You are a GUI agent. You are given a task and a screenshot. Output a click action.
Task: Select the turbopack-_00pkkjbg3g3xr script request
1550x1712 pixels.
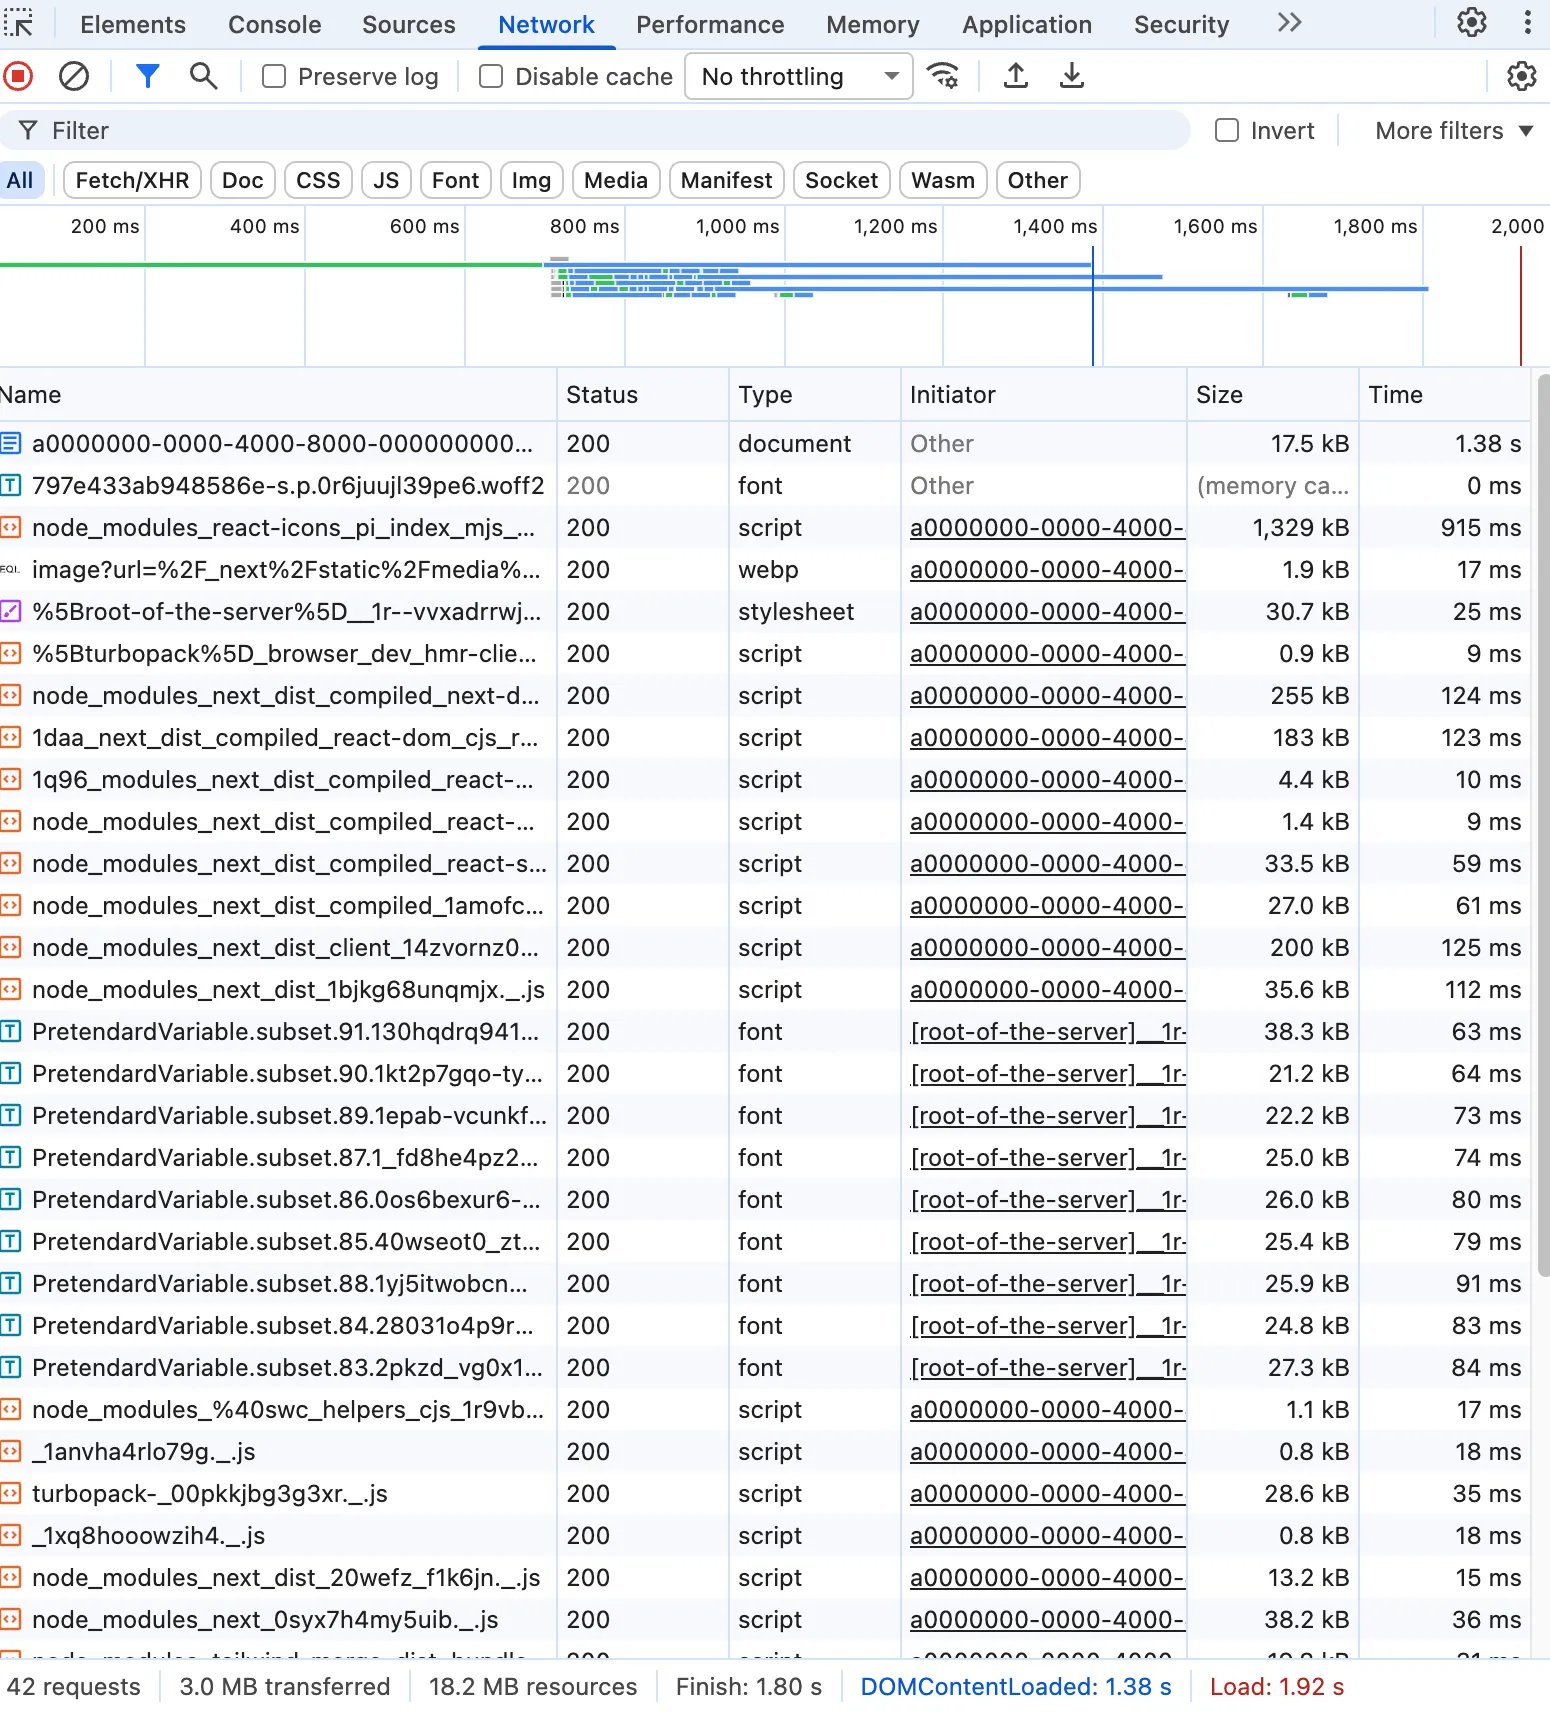click(x=765, y=1494)
